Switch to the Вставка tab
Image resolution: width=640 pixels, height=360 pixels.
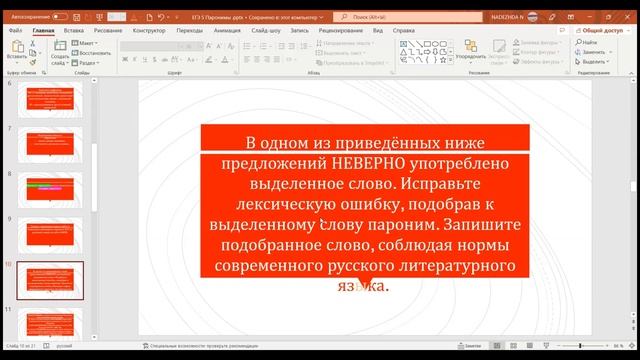pyautogui.click(x=73, y=31)
